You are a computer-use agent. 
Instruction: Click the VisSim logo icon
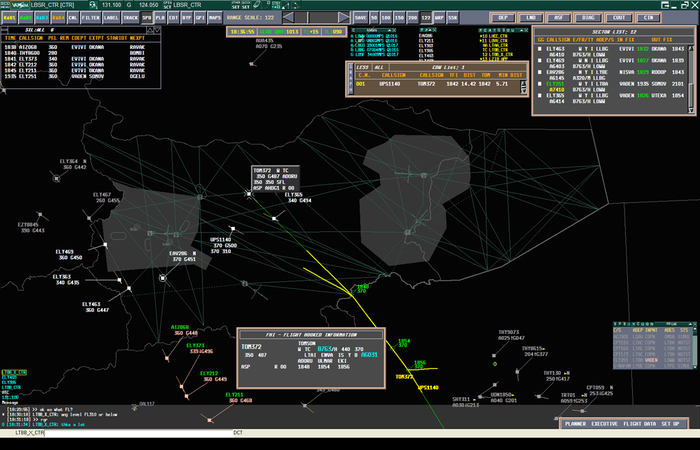pos(19,5)
